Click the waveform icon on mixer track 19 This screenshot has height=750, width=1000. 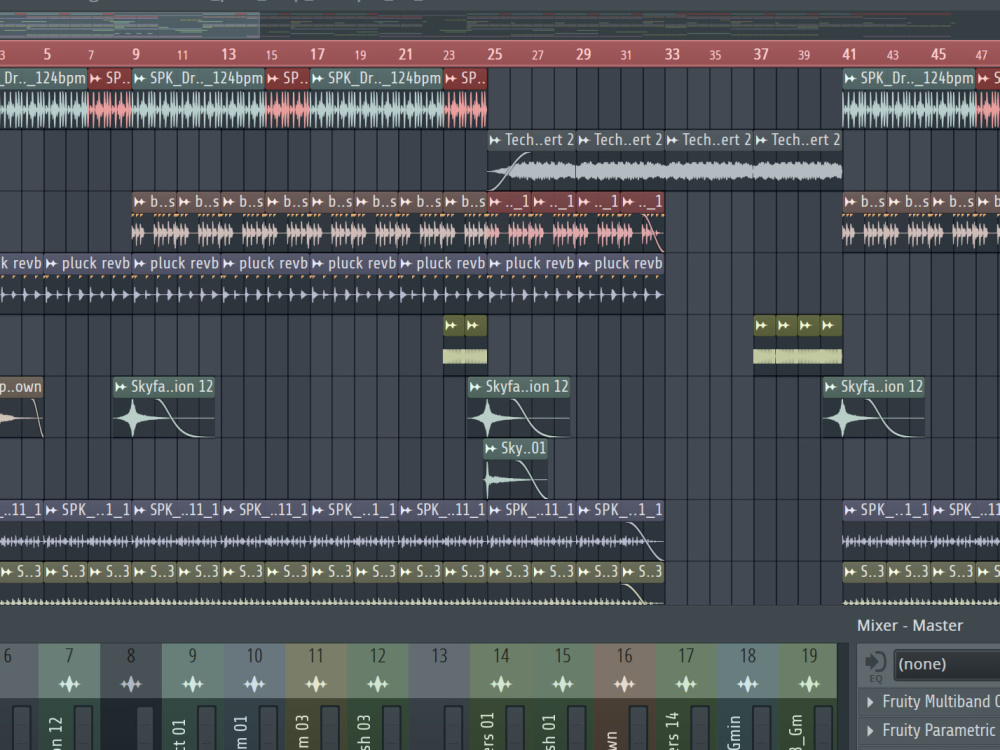click(809, 684)
